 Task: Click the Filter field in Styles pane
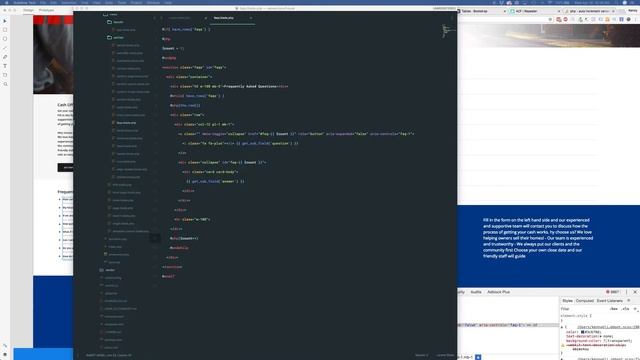[584, 309]
